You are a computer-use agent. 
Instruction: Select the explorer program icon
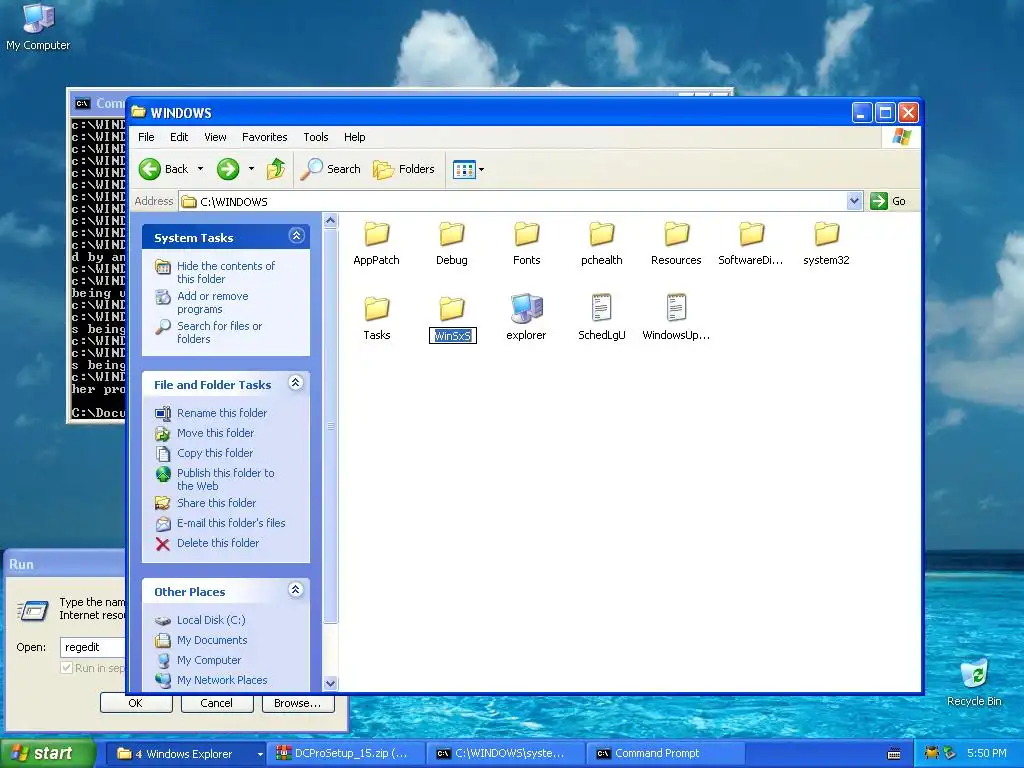click(526, 308)
